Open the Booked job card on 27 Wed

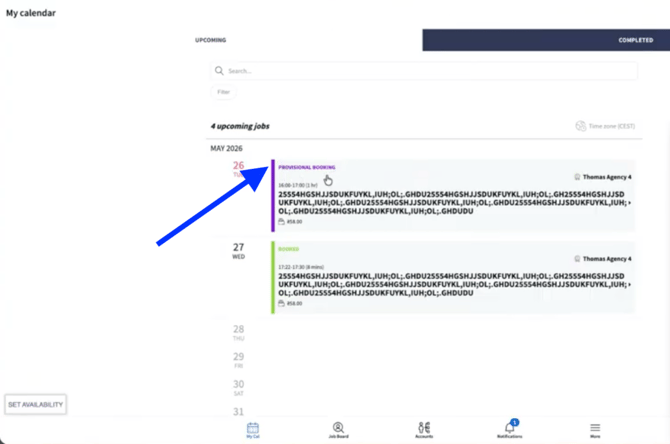click(453, 277)
